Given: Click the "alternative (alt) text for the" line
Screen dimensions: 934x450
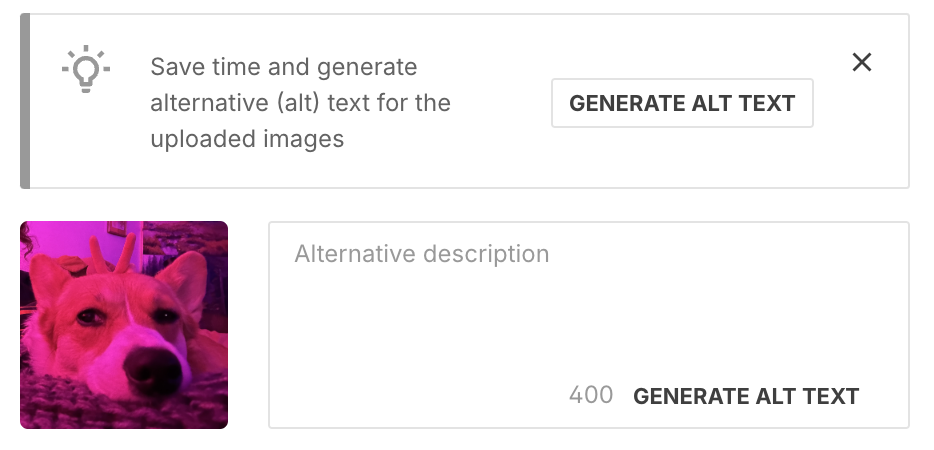Looking at the screenshot, I should click(x=300, y=103).
